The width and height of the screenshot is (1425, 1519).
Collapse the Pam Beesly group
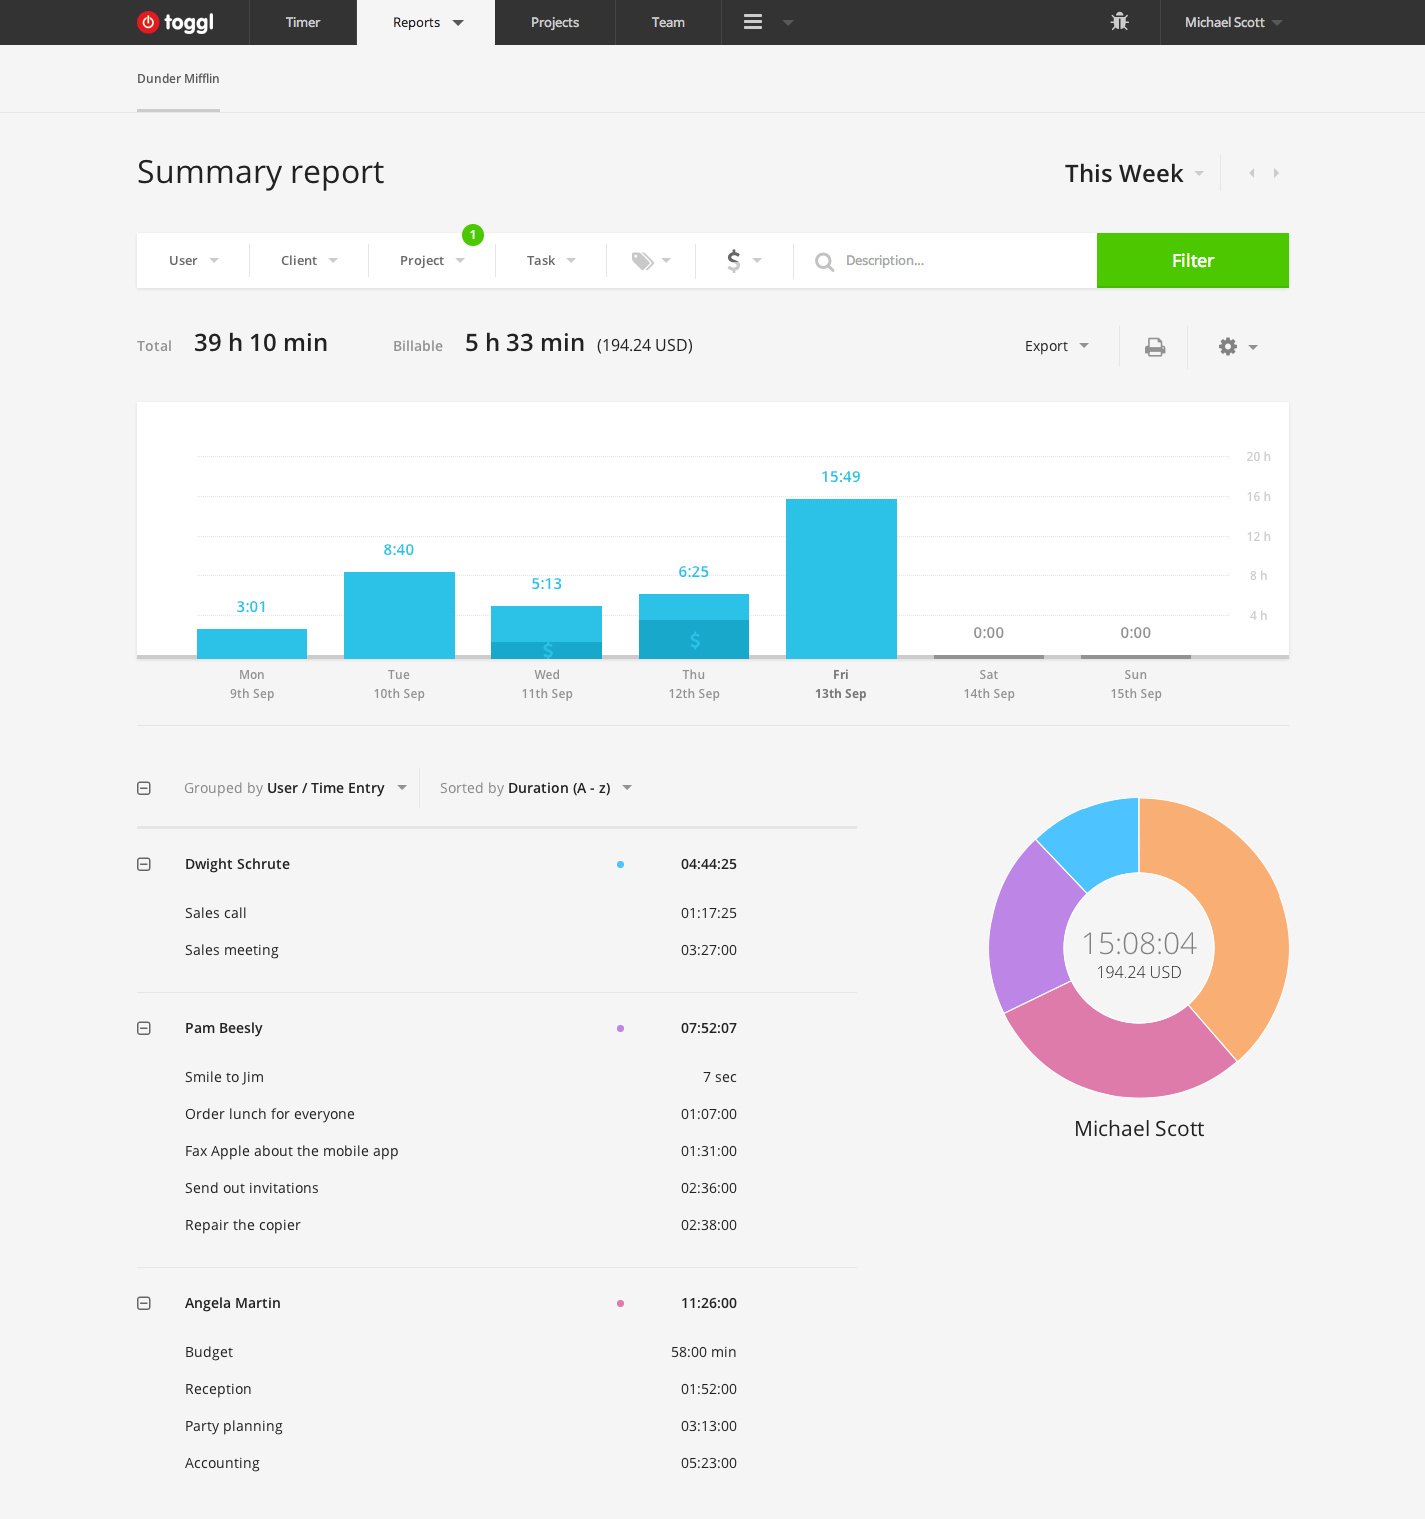[144, 1028]
